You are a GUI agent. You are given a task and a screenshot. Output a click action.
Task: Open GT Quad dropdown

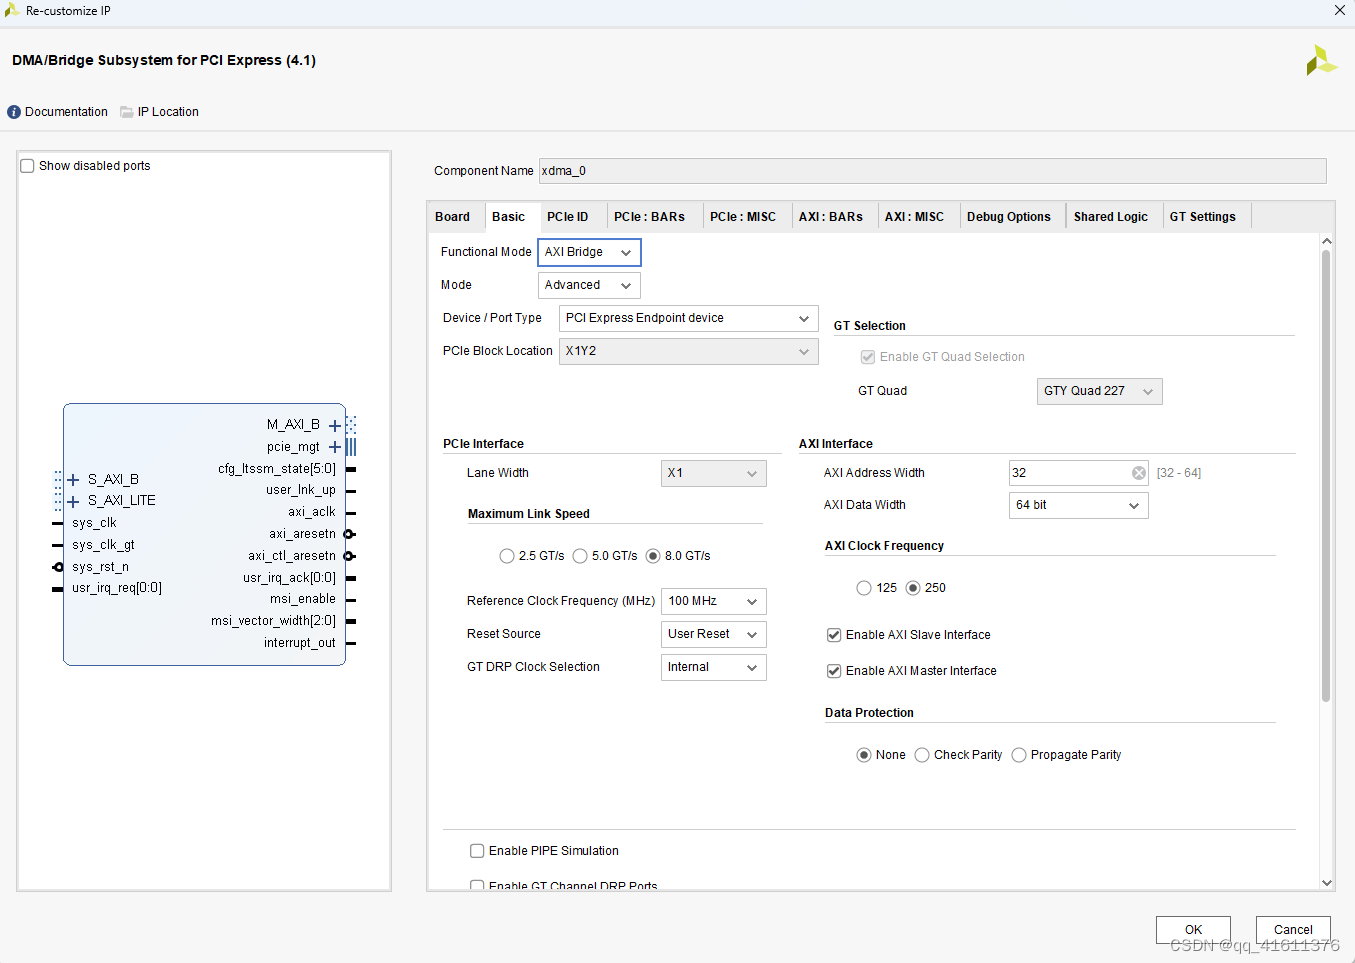[1099, 391]
